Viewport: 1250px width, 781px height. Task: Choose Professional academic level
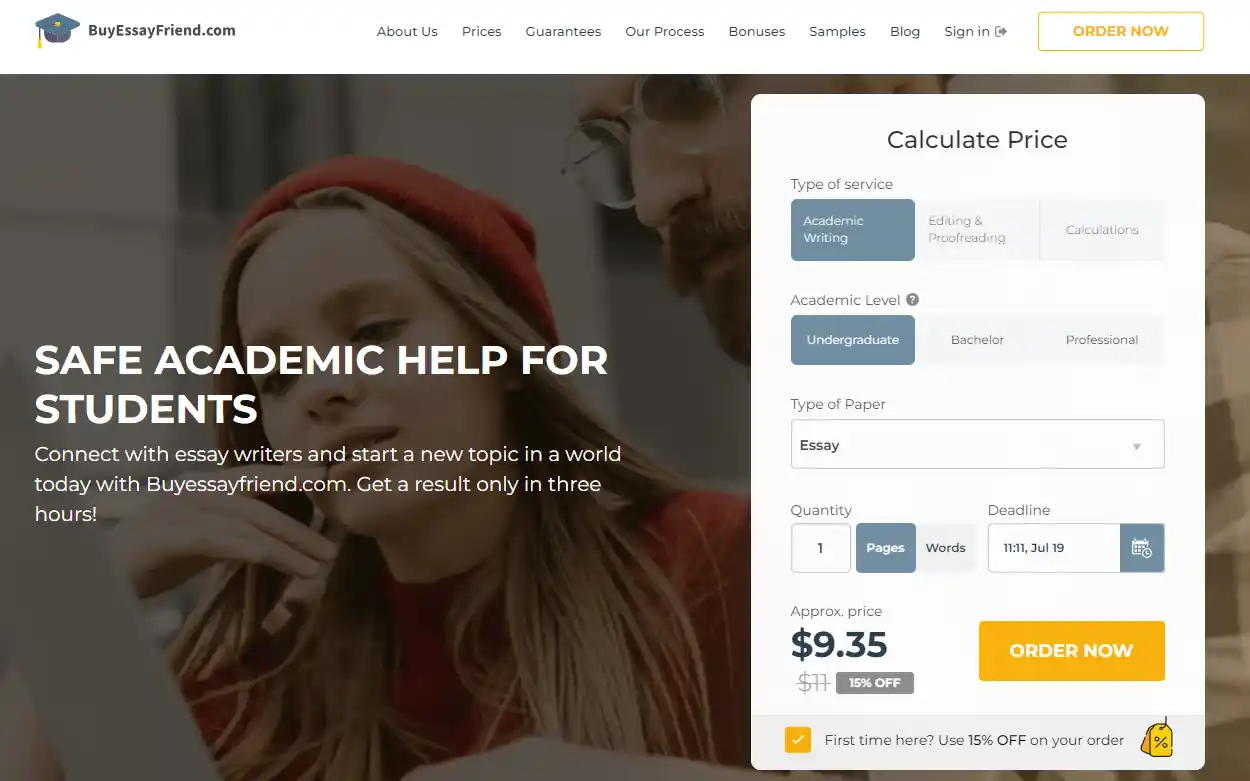(x=1102, y=340)
